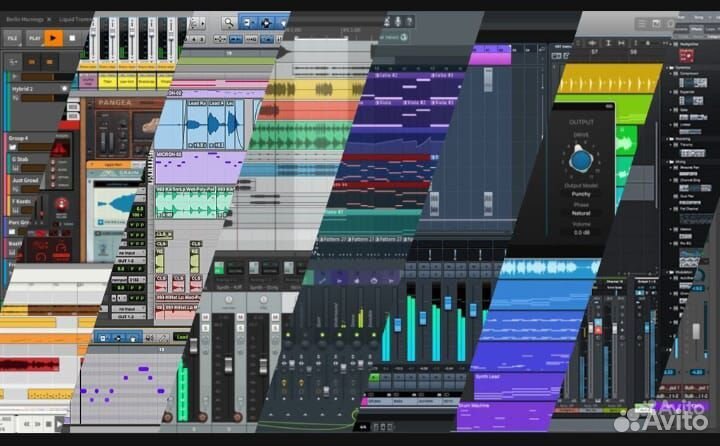Switch to the Berlin Montage project tab
This screenshot has width=720, height=446.
click(x=25, y=20)
